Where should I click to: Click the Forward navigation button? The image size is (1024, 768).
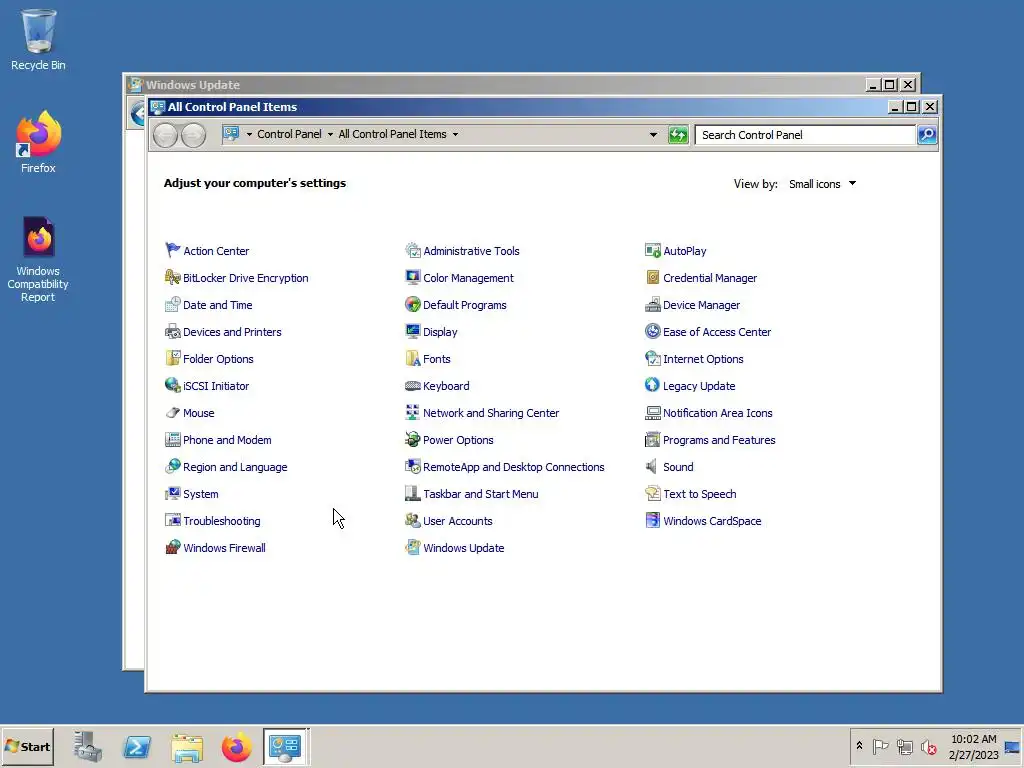pos(193,135)
